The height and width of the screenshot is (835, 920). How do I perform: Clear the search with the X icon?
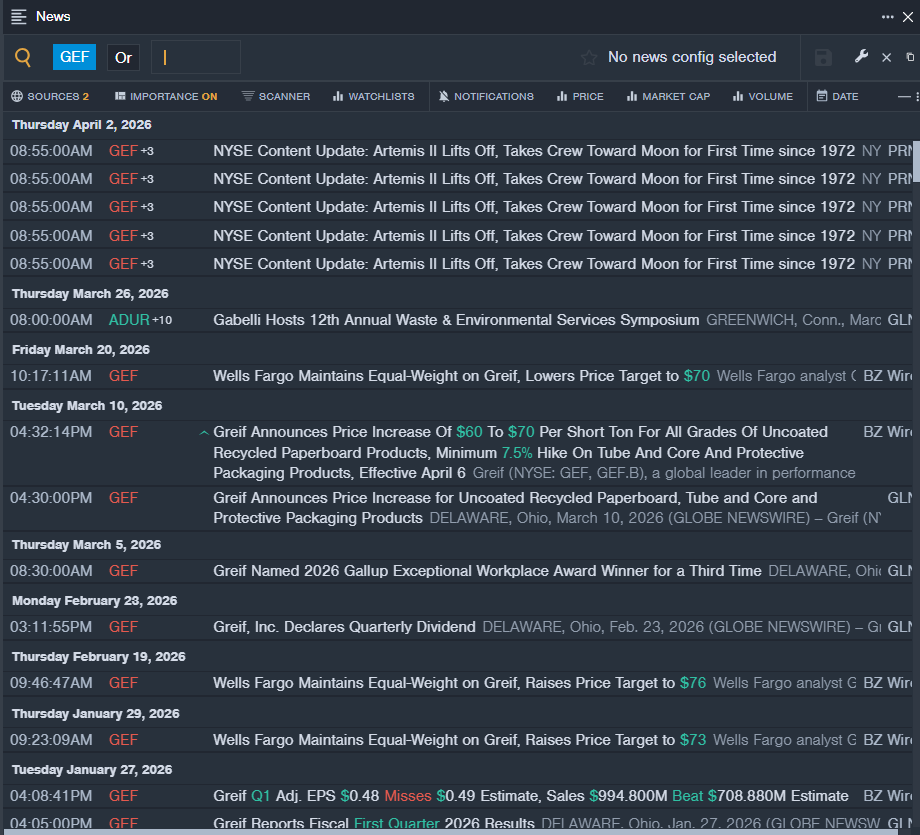click(886, 58)
